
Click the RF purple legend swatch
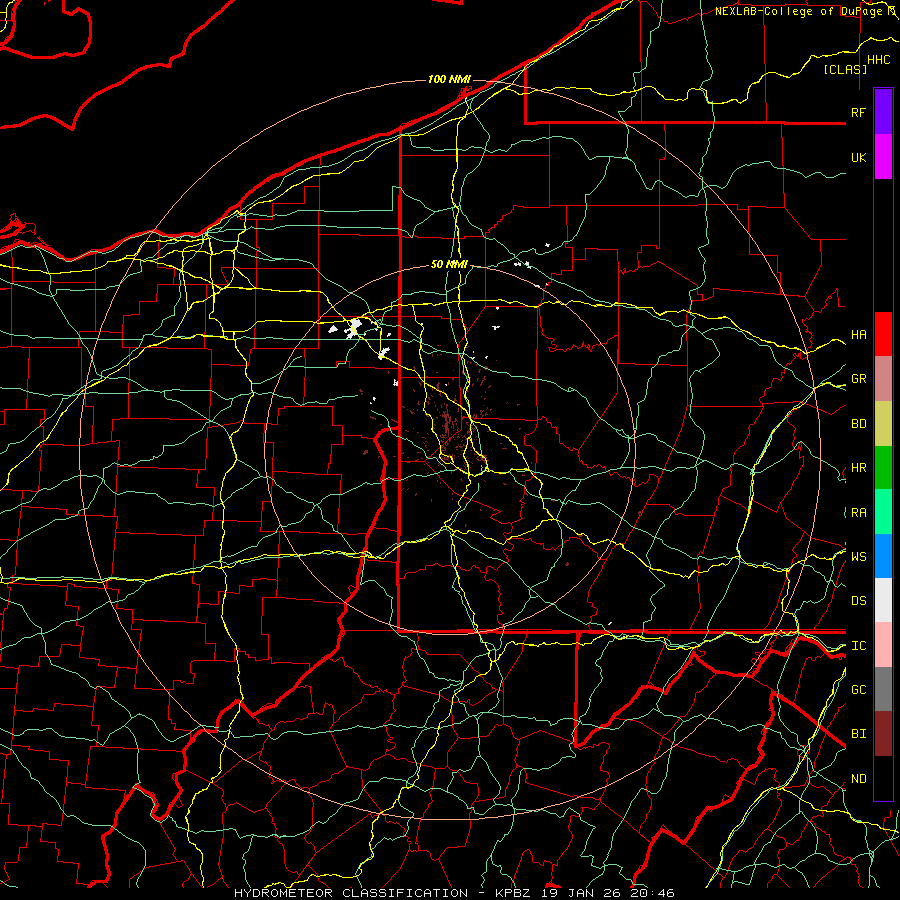883,112
